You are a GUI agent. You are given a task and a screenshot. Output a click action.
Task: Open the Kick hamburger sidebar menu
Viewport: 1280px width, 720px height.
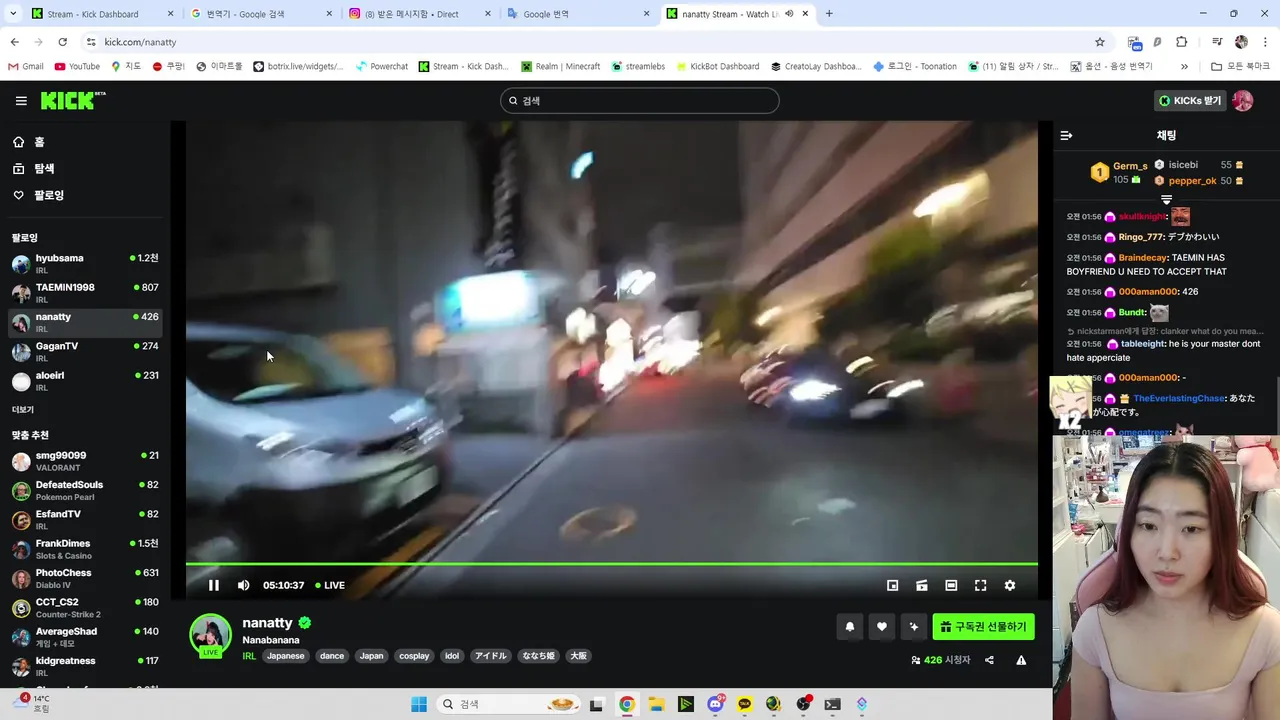point(21,101)
